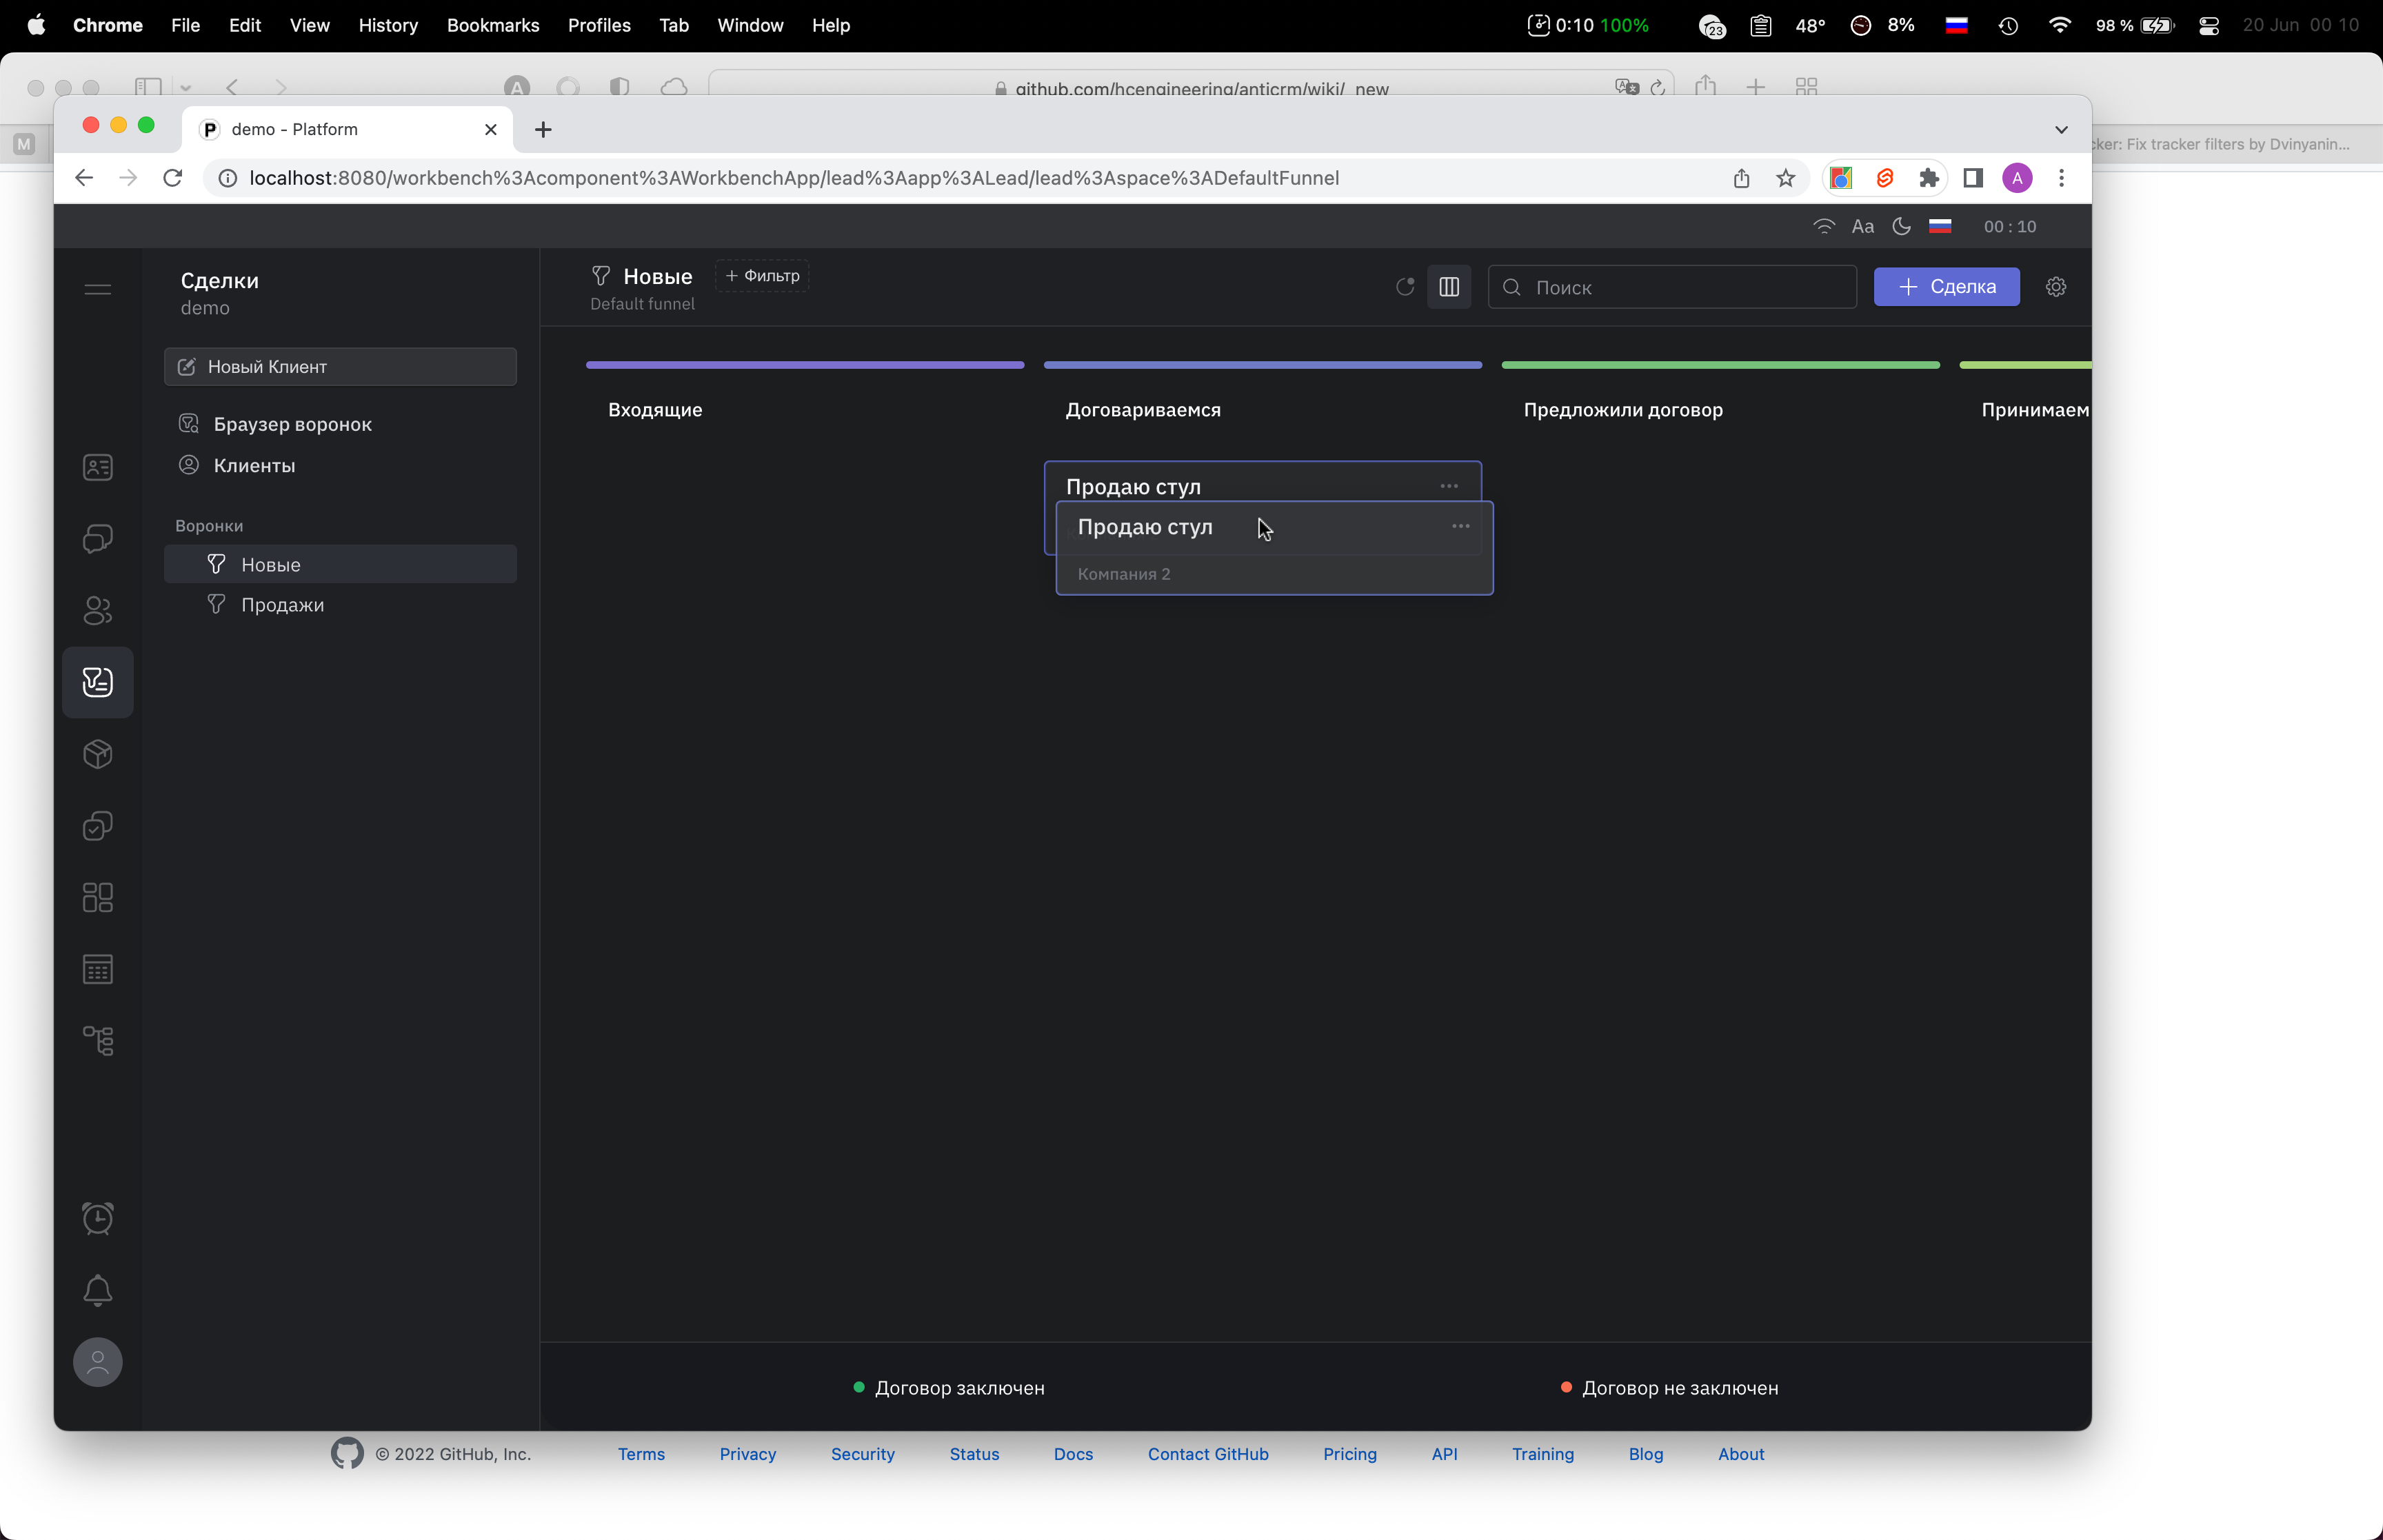The image size is (2383, 1540).
Task: Open the active Leads app icon
Action: coord(98,682)
